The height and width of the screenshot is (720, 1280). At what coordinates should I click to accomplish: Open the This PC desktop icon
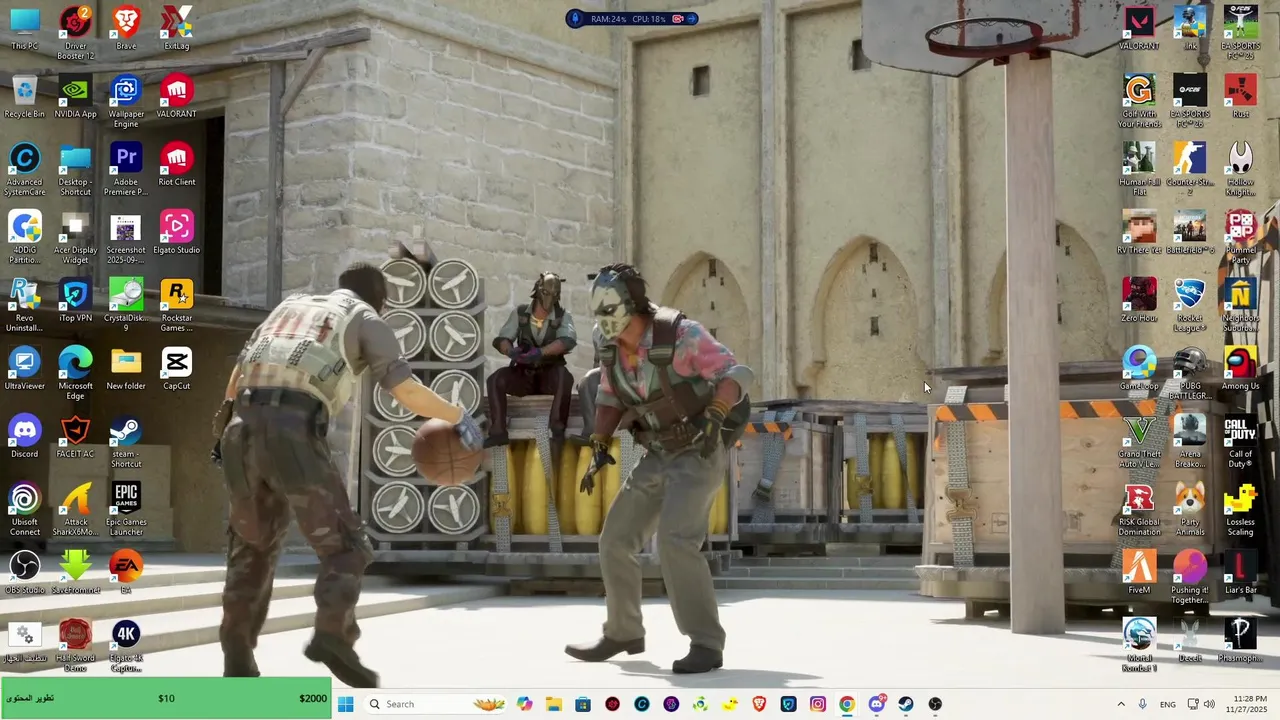(x=25, y=28)
